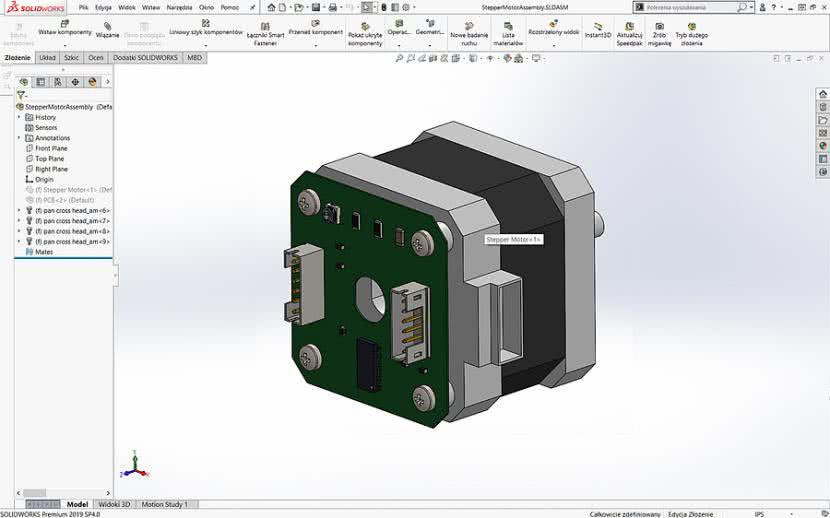Image resolution: width=830 pixels, height=518 pixels.
Task: Open the Narzędzia menu
Action: 179,7
